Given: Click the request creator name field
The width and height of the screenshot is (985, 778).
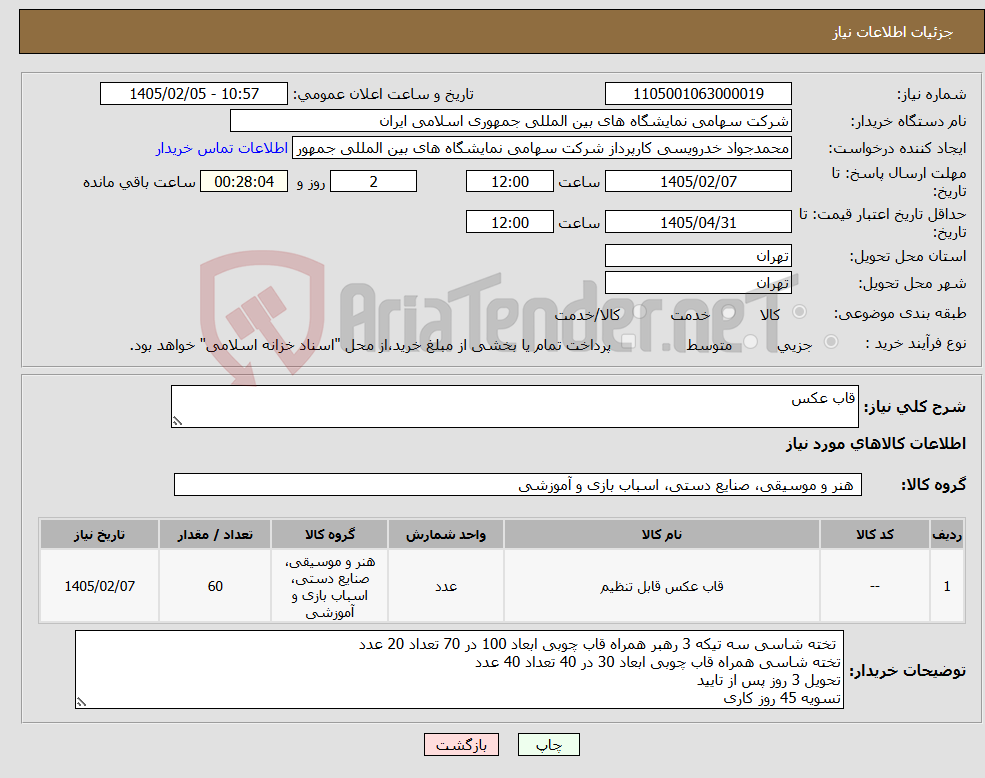Looking at the screenshot, I should point(541,148).
